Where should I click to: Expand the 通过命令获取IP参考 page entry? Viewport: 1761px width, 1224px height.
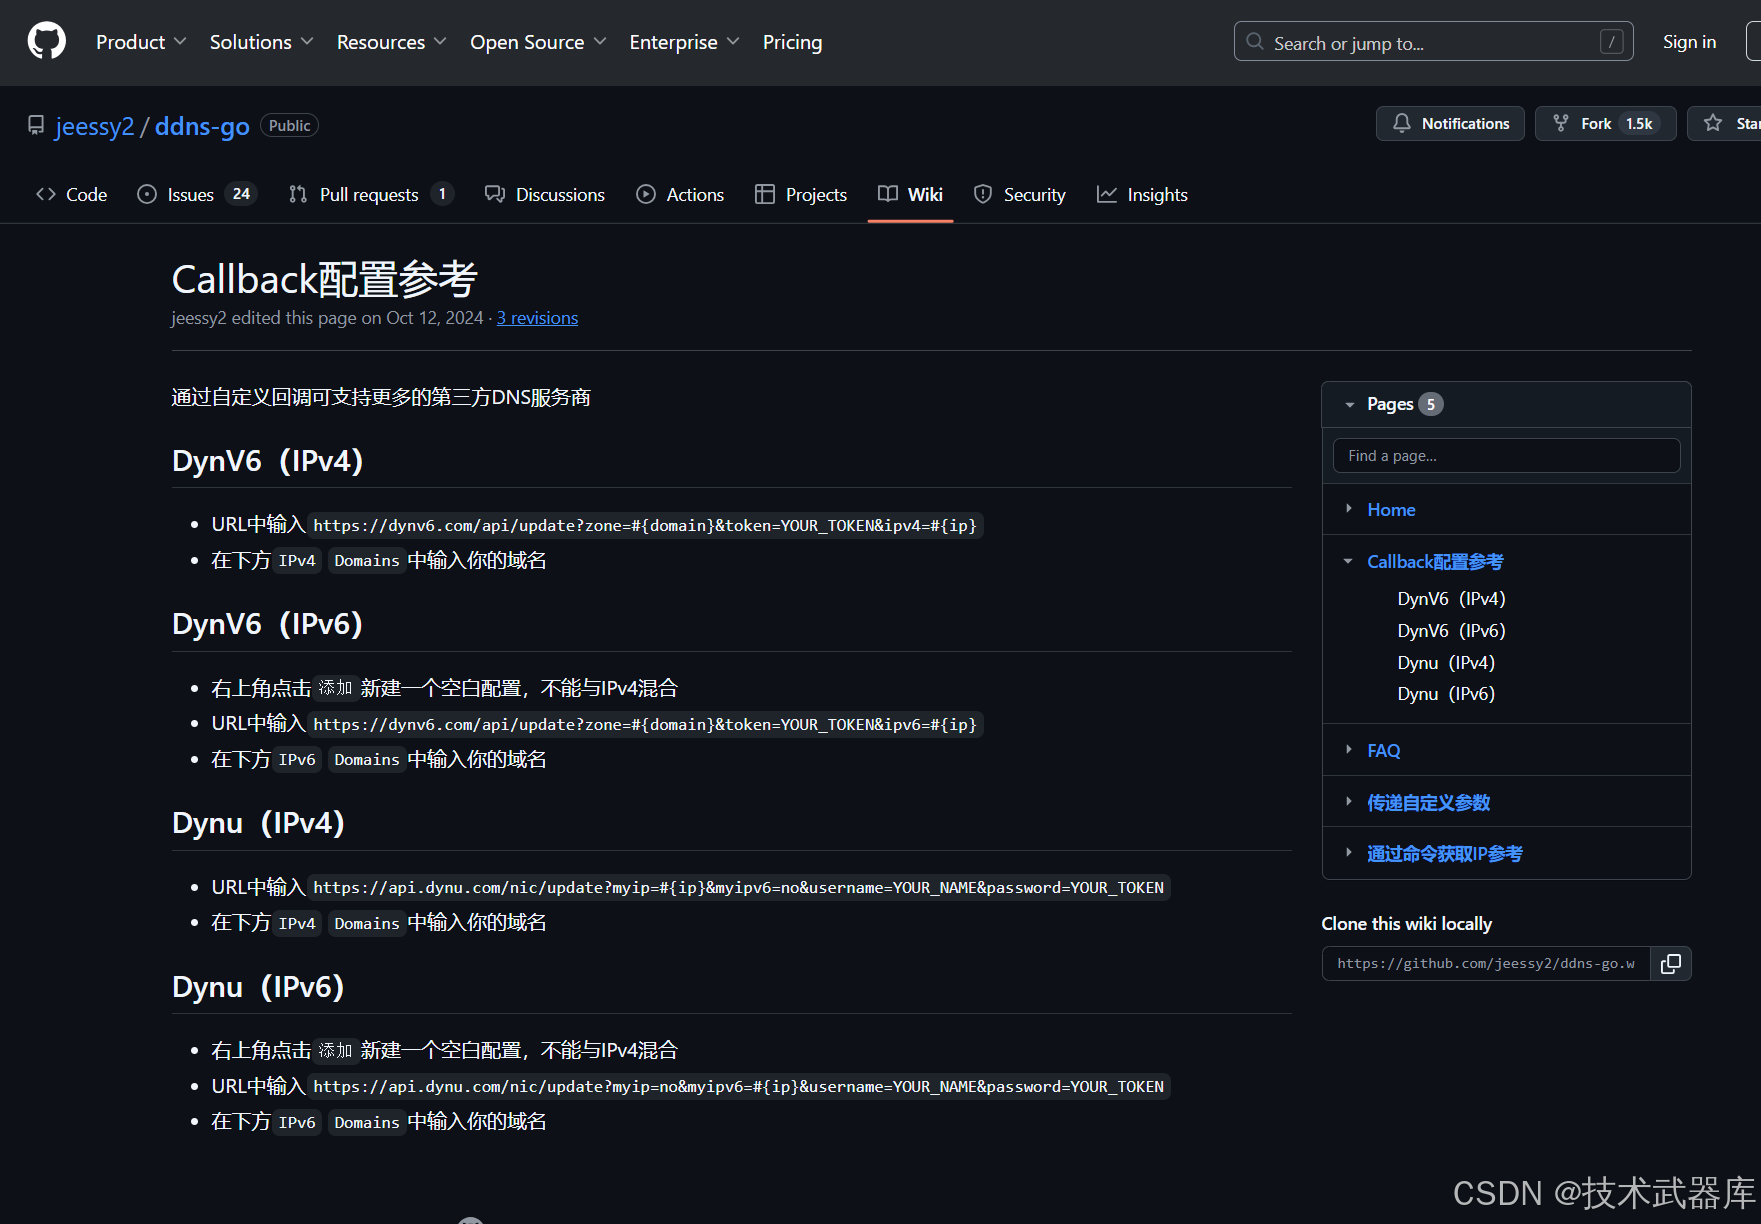click(x=1348, y=853)
